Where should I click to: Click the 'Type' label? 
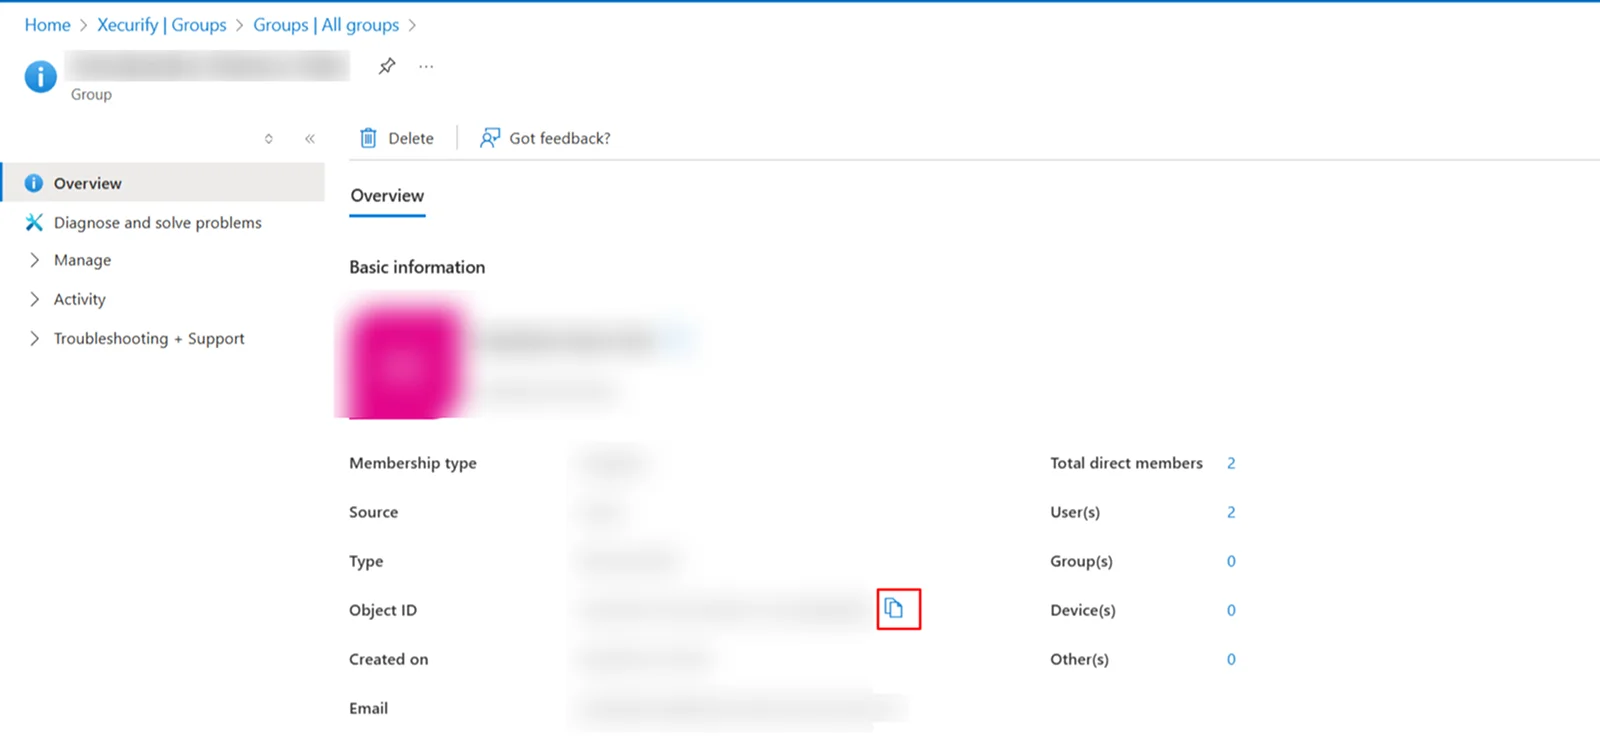366,561
